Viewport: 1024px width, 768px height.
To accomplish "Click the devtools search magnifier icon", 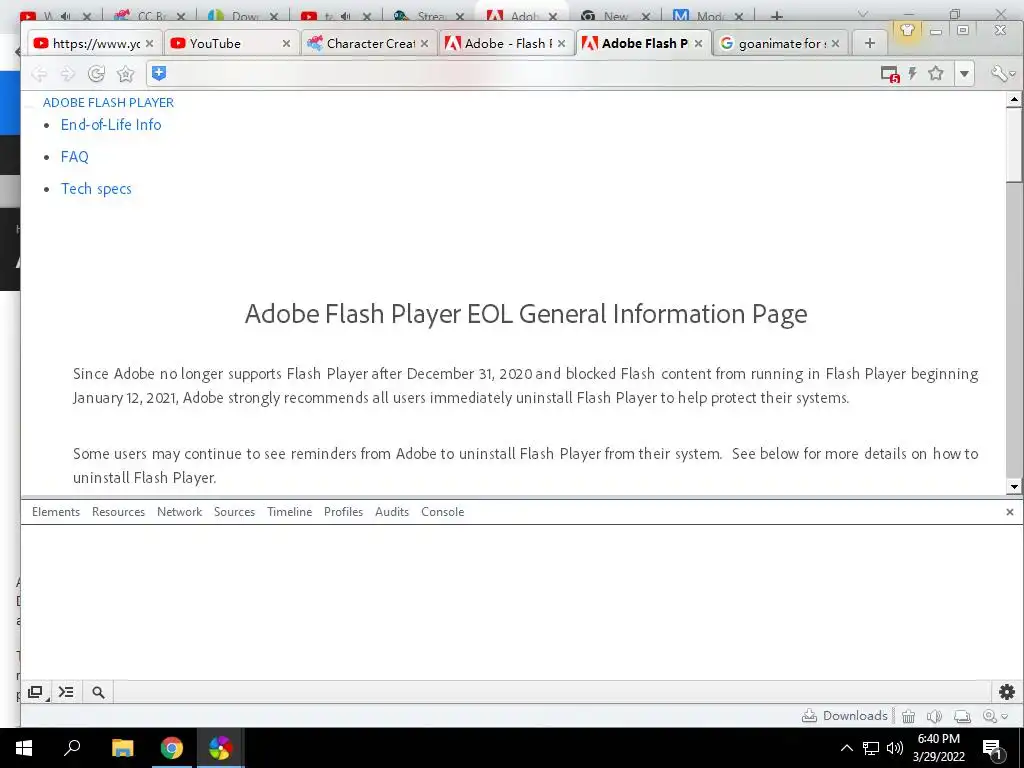I will click(x=98, y=692).
